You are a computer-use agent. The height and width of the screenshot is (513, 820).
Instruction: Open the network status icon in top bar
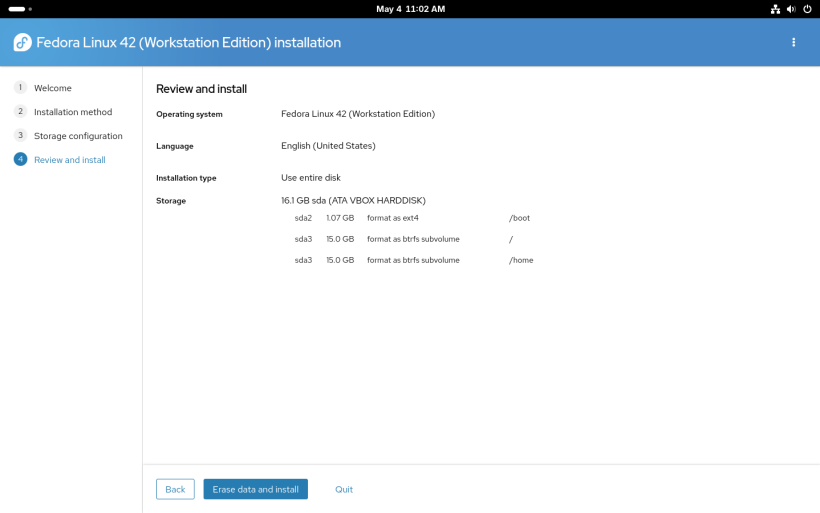776,9
